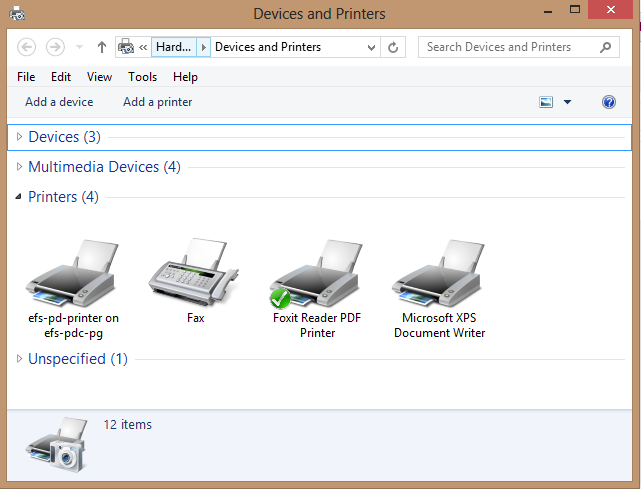Click Add a printer
The height and width of the screenshot is (489, 641).
pyautogui.click(x=158, y=102)
